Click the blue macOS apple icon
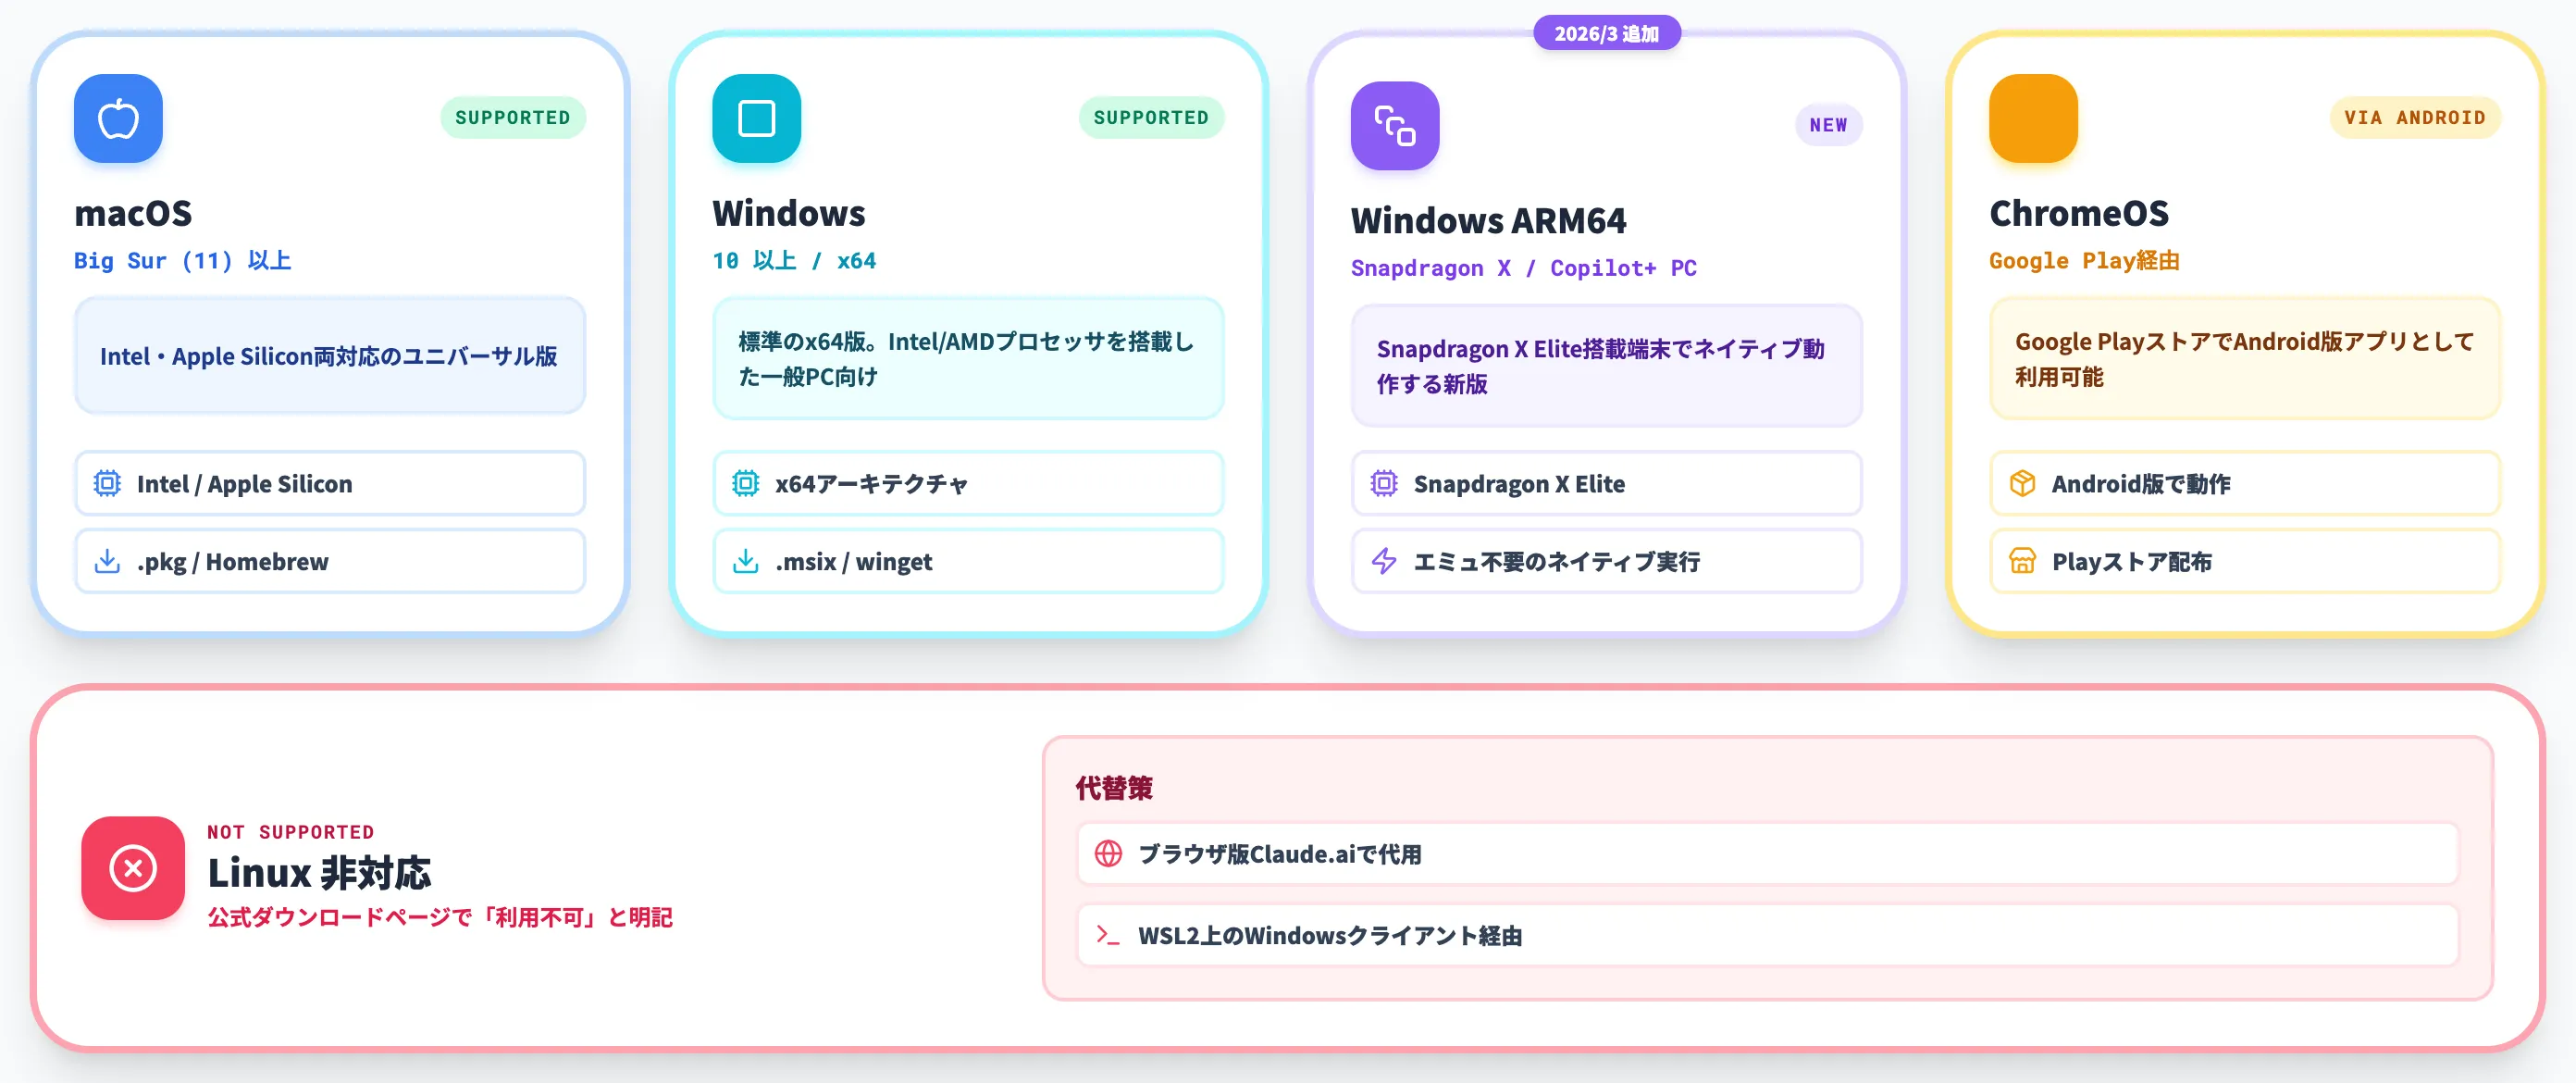Screen dimensions: 2576x1083 pyautogui.click(x=118, y=118)
